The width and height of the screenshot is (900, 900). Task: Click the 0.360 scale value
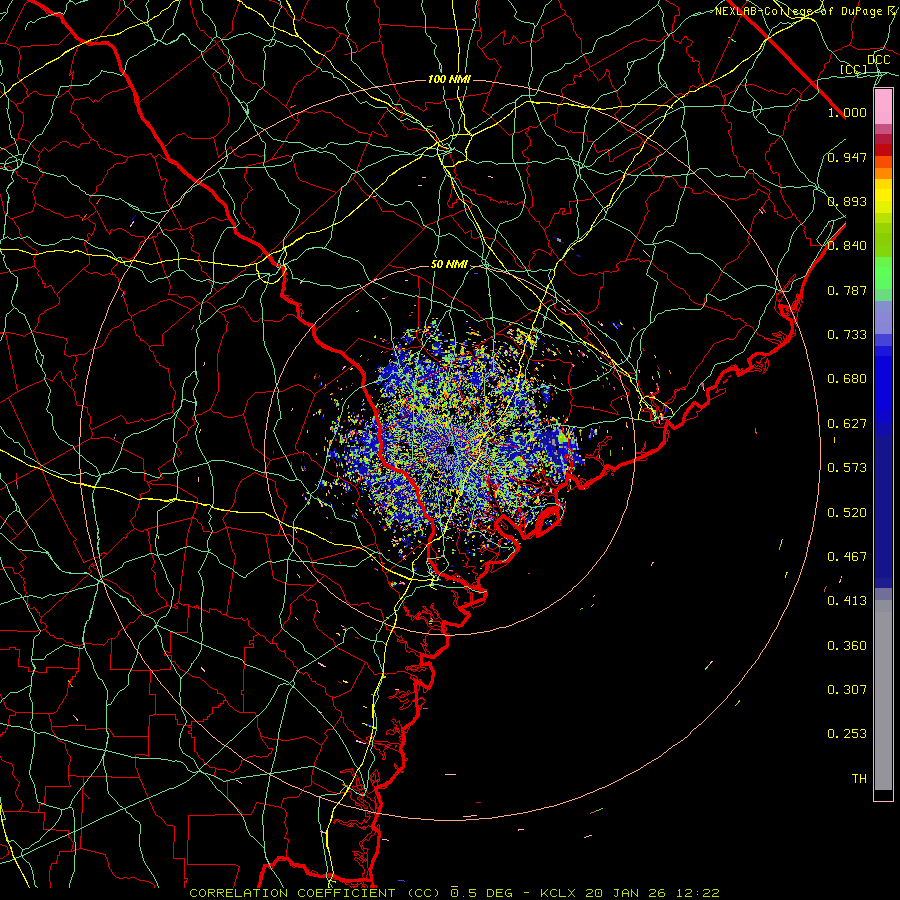pyautogui.click(x=847, y=646)
